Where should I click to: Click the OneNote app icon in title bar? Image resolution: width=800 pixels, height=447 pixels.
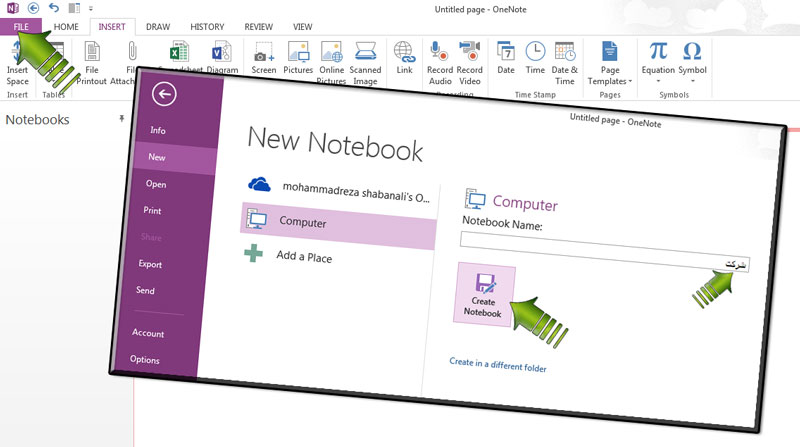[12, 8]
